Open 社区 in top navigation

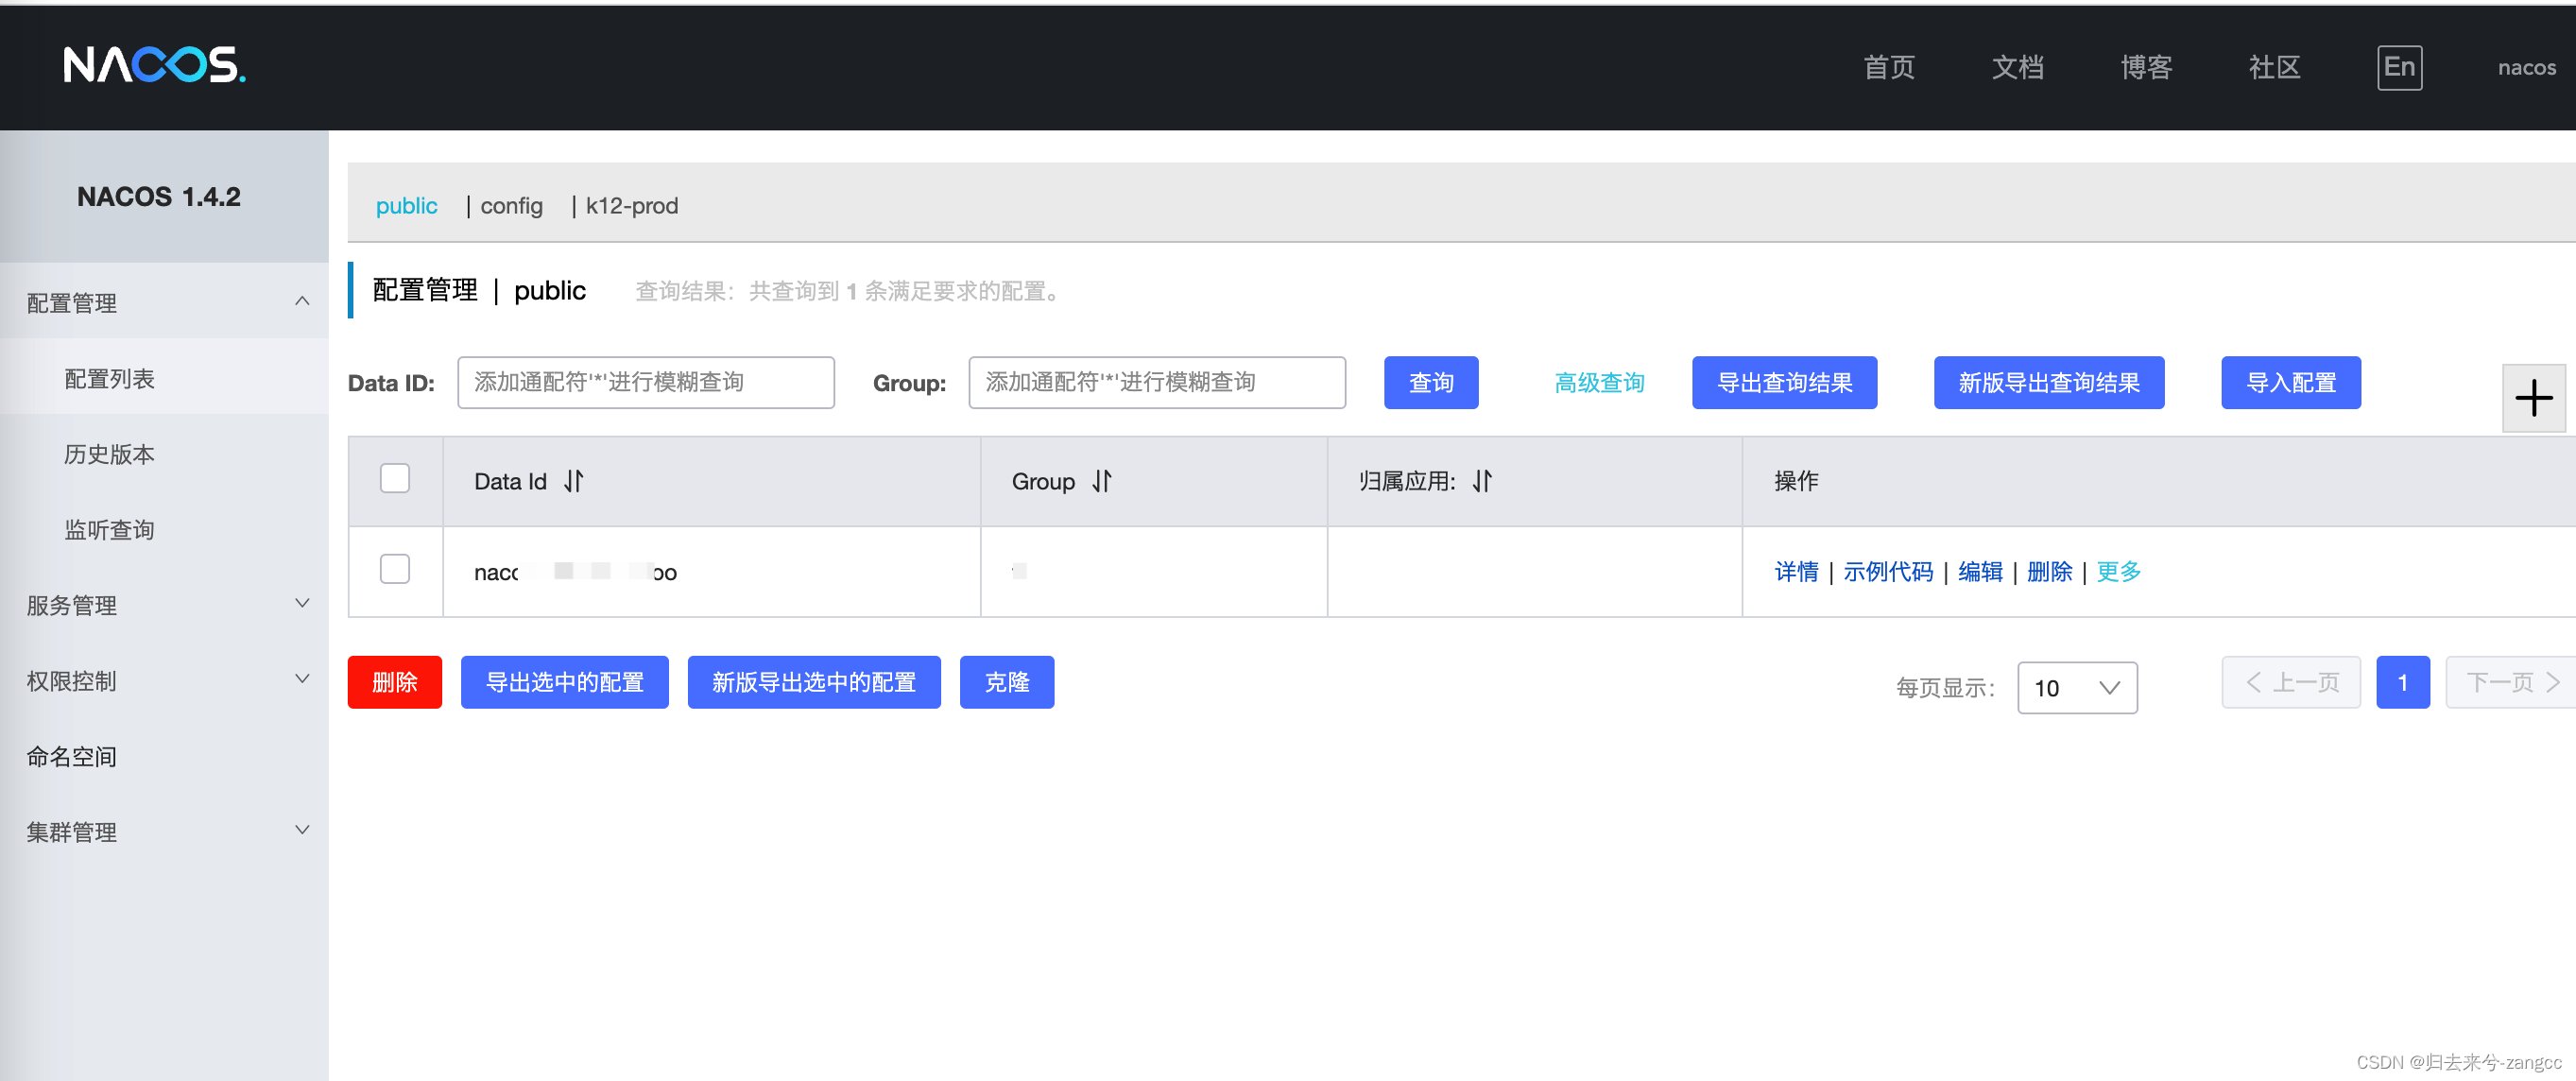tap(2274, 68)
